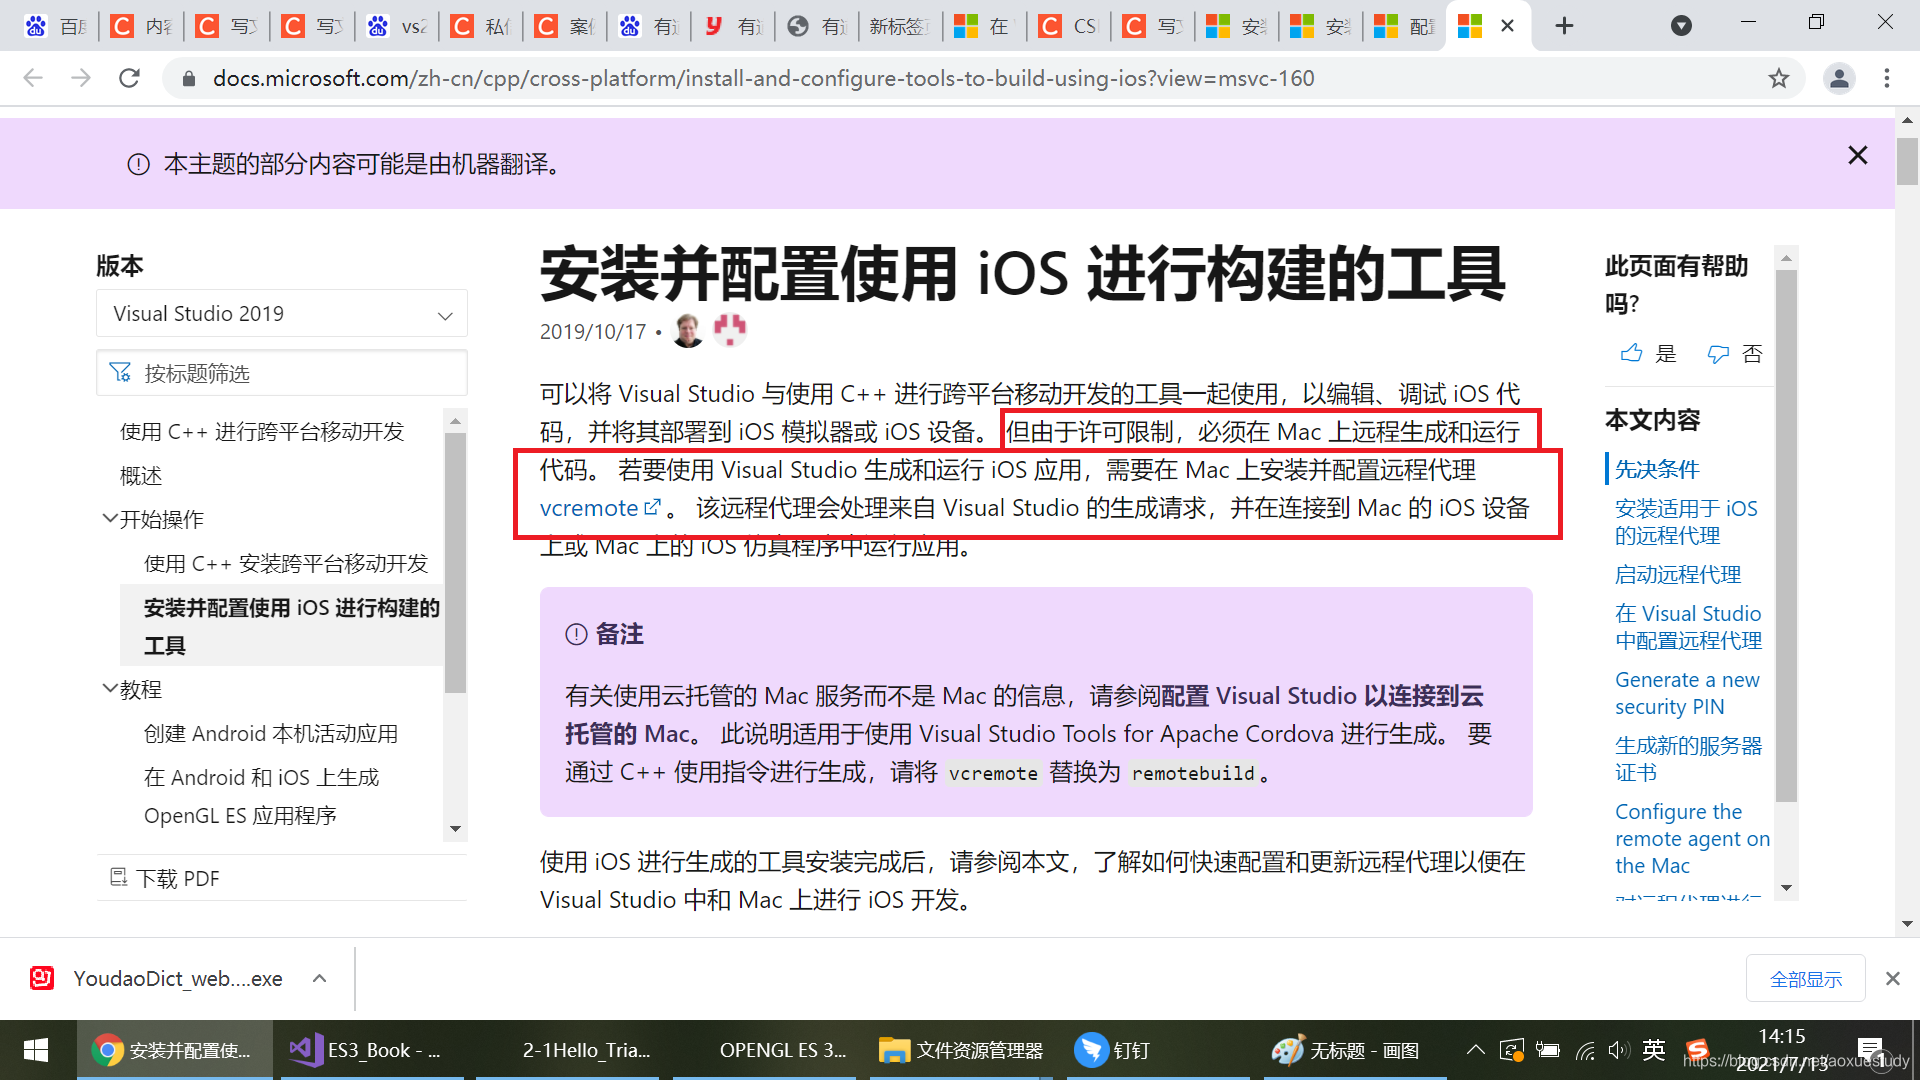Image resolution: width=1920 pixels, height=1080 pixels.
Task: Bookmark this page with the star icon
Action: click(1778, 78)
